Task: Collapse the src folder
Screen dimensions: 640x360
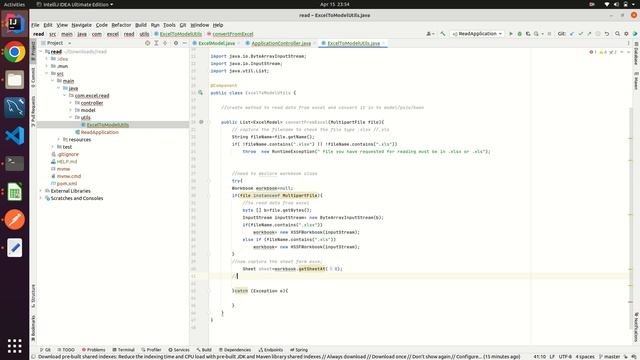Action: point(47,73)
